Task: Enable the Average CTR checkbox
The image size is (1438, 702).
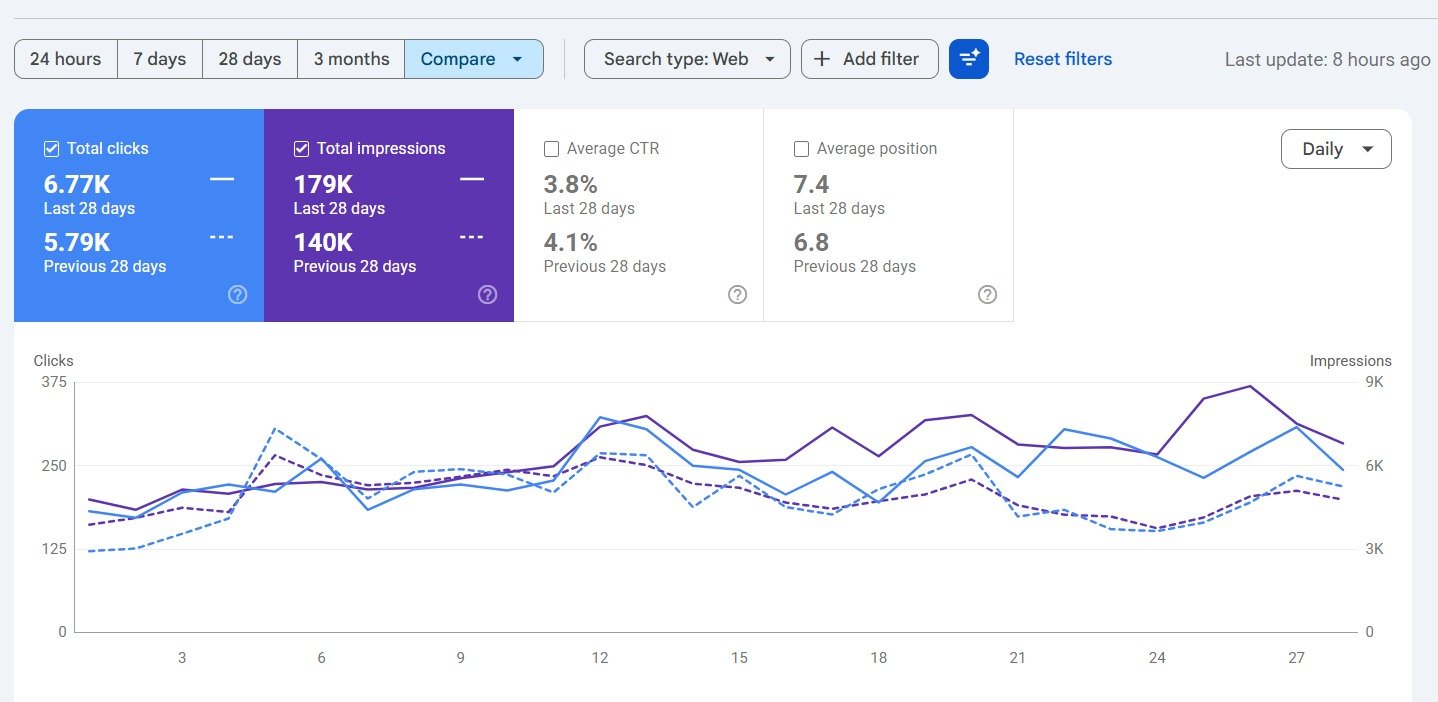Action: click(551, 149)
